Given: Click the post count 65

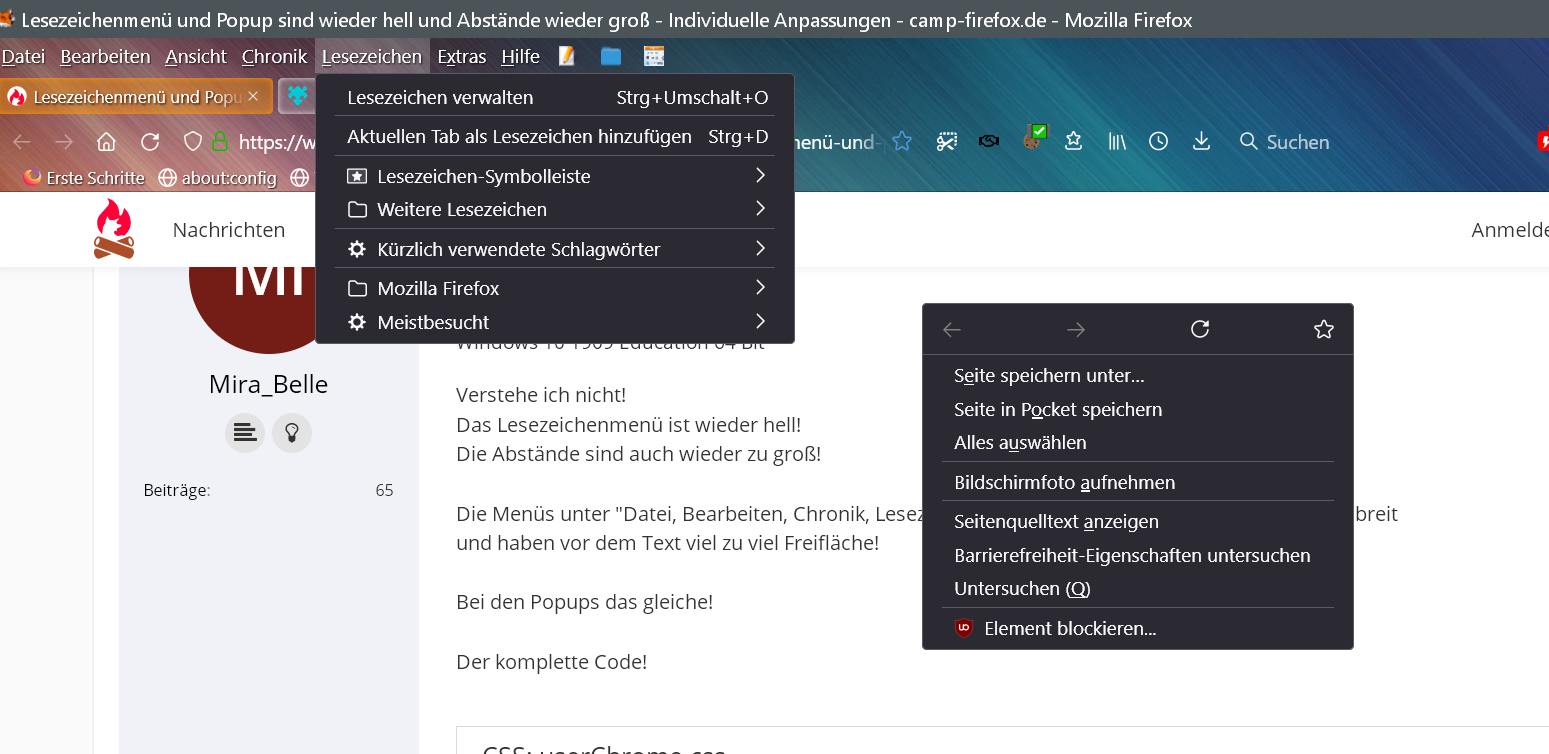Looking at the screenshot, I should pos(384,490).
